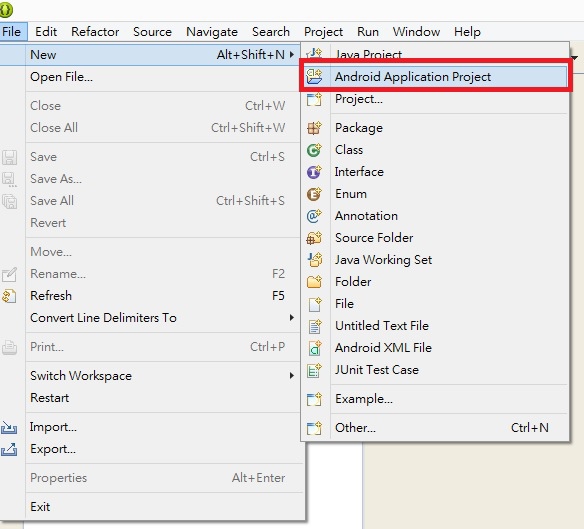This screenshot has height=529, width=584.
Task: Choose Interface from New submenu
Action: pos(435,172)
